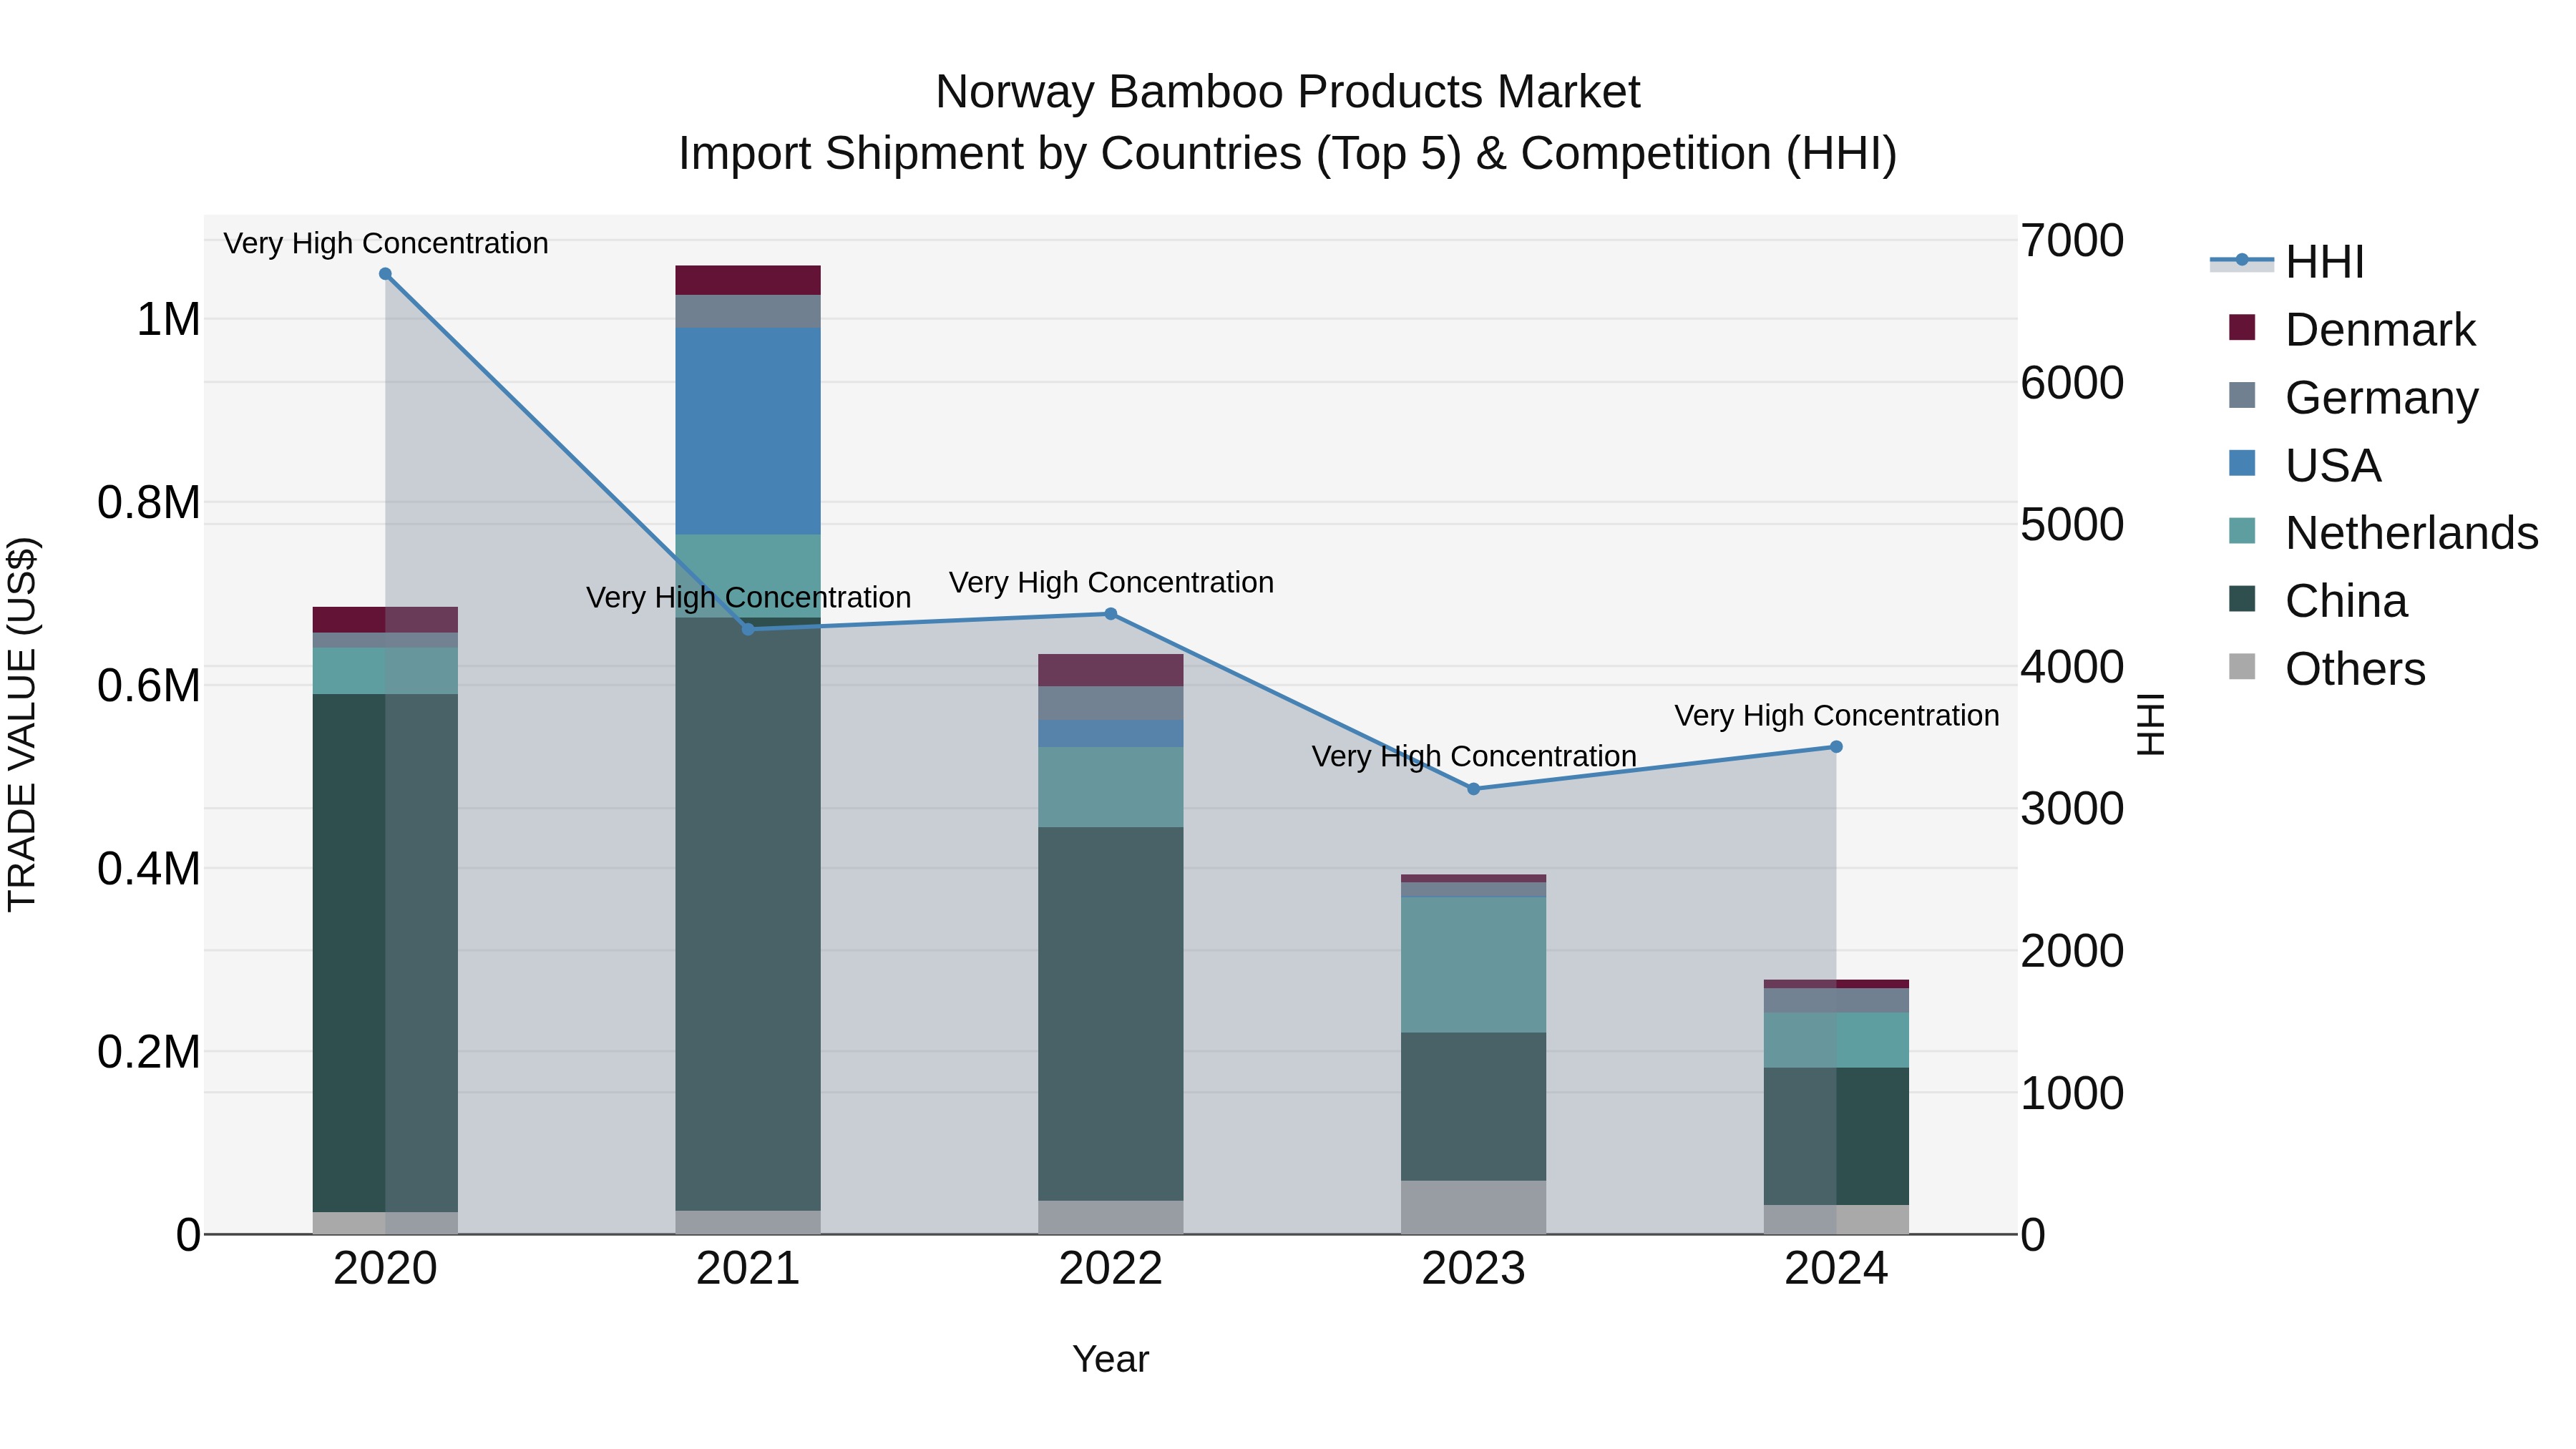Toggle the Germany legend entry

click(x=2355, y=398)
